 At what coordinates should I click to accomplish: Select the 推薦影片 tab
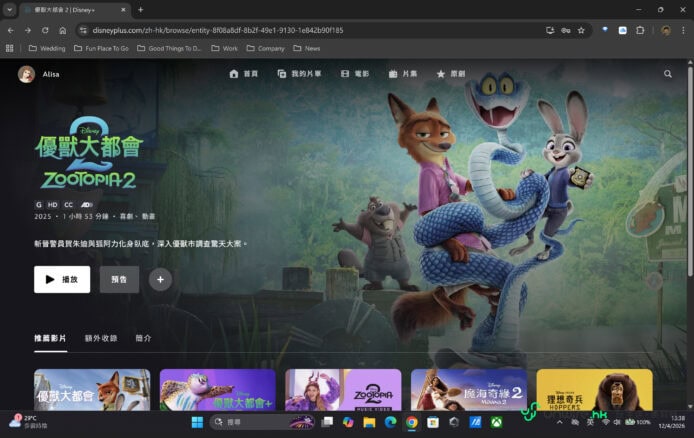(50, 338)
